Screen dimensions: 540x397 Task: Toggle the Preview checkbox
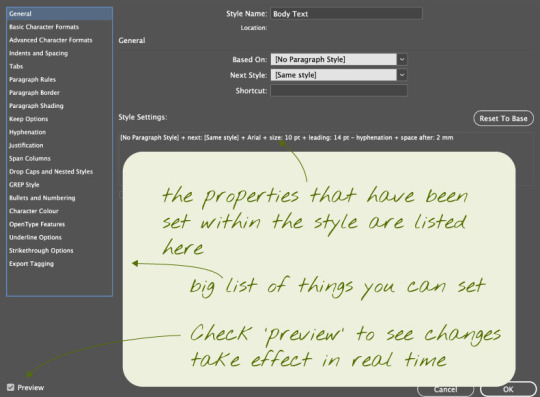pyautogui.click(x=11, y=387)
